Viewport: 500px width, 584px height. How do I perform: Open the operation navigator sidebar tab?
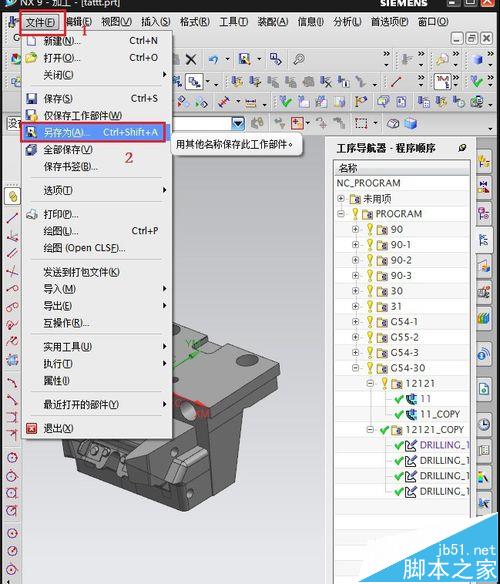click(x=484, y=240)
